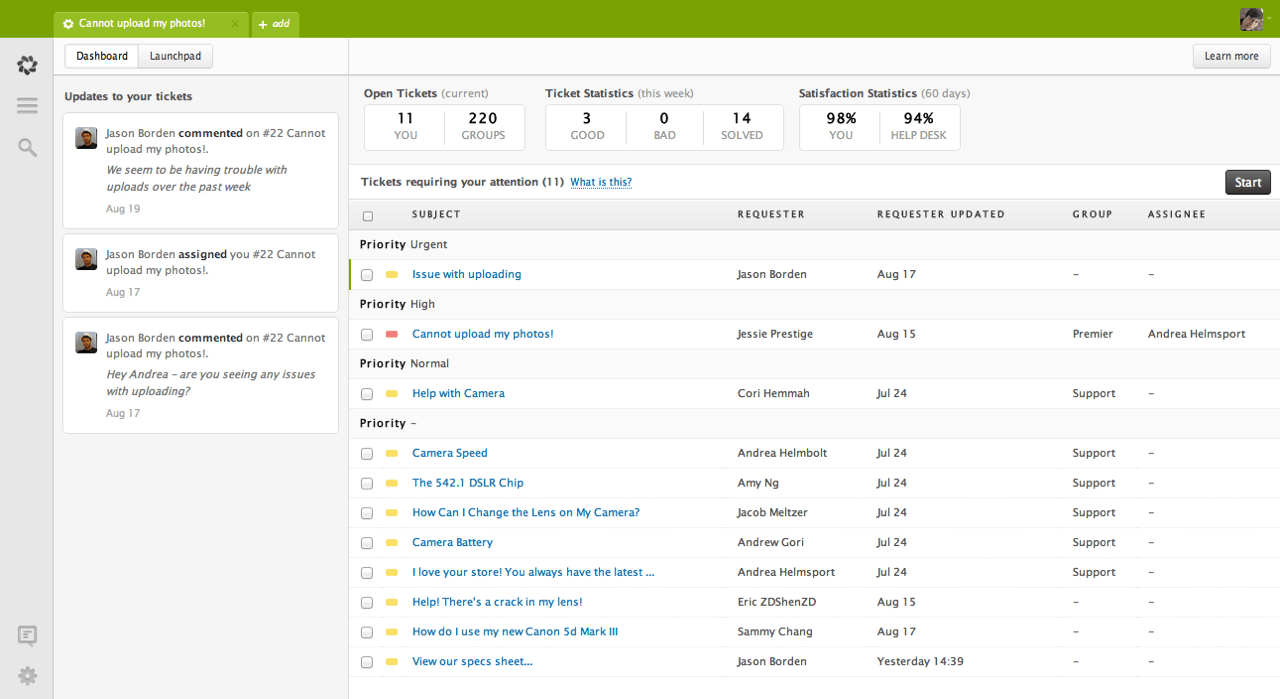Click the Zendesk home icon atop the sidebar
This screenshot has width=1280, height=699.
point(27,64)
